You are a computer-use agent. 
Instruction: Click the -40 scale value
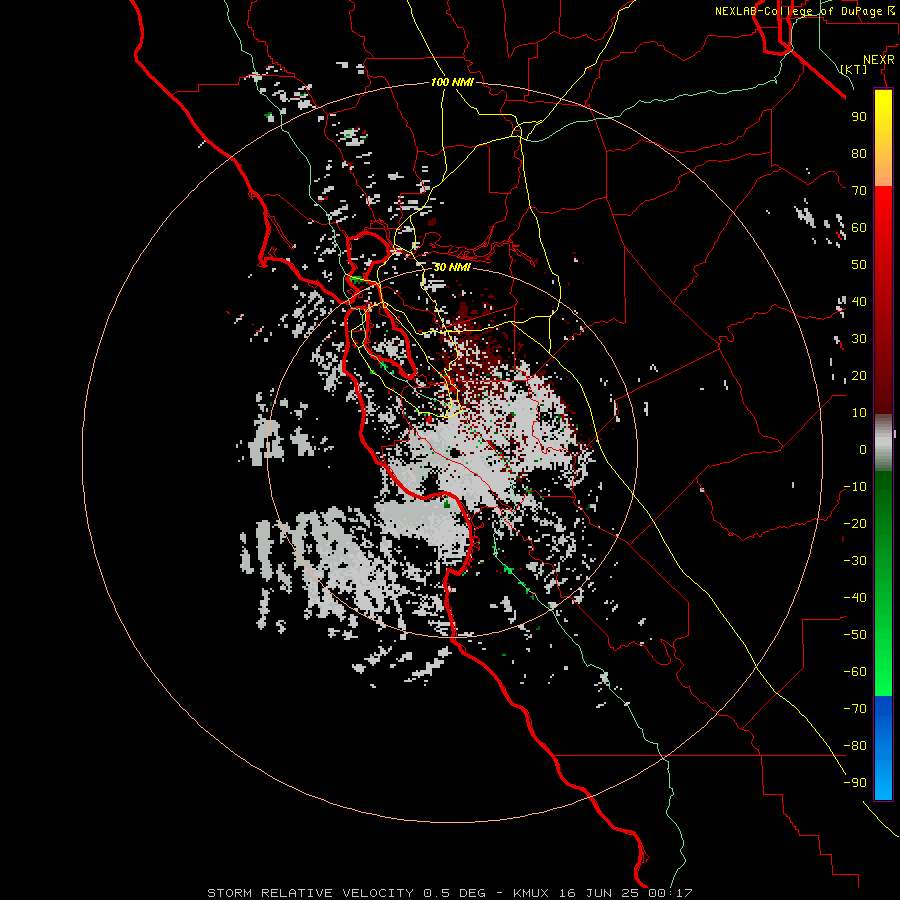pos(855,598)
